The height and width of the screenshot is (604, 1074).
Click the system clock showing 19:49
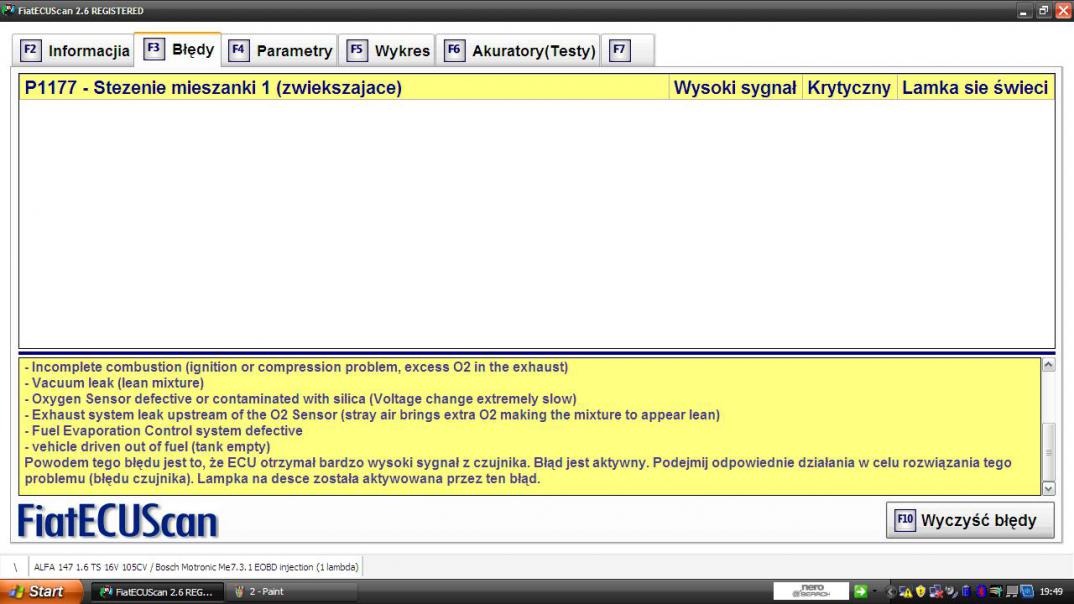coord(1051,592)
